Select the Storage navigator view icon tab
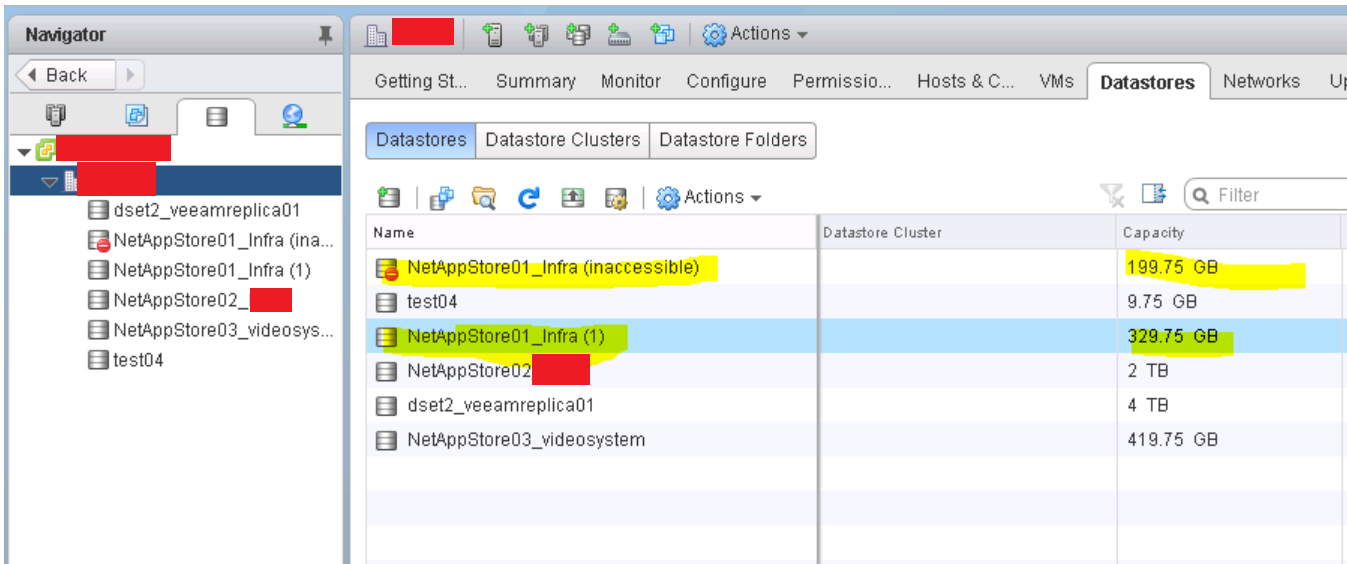Screen dimensions: 1347x564 pyautogui.click(x=216, y=117)
